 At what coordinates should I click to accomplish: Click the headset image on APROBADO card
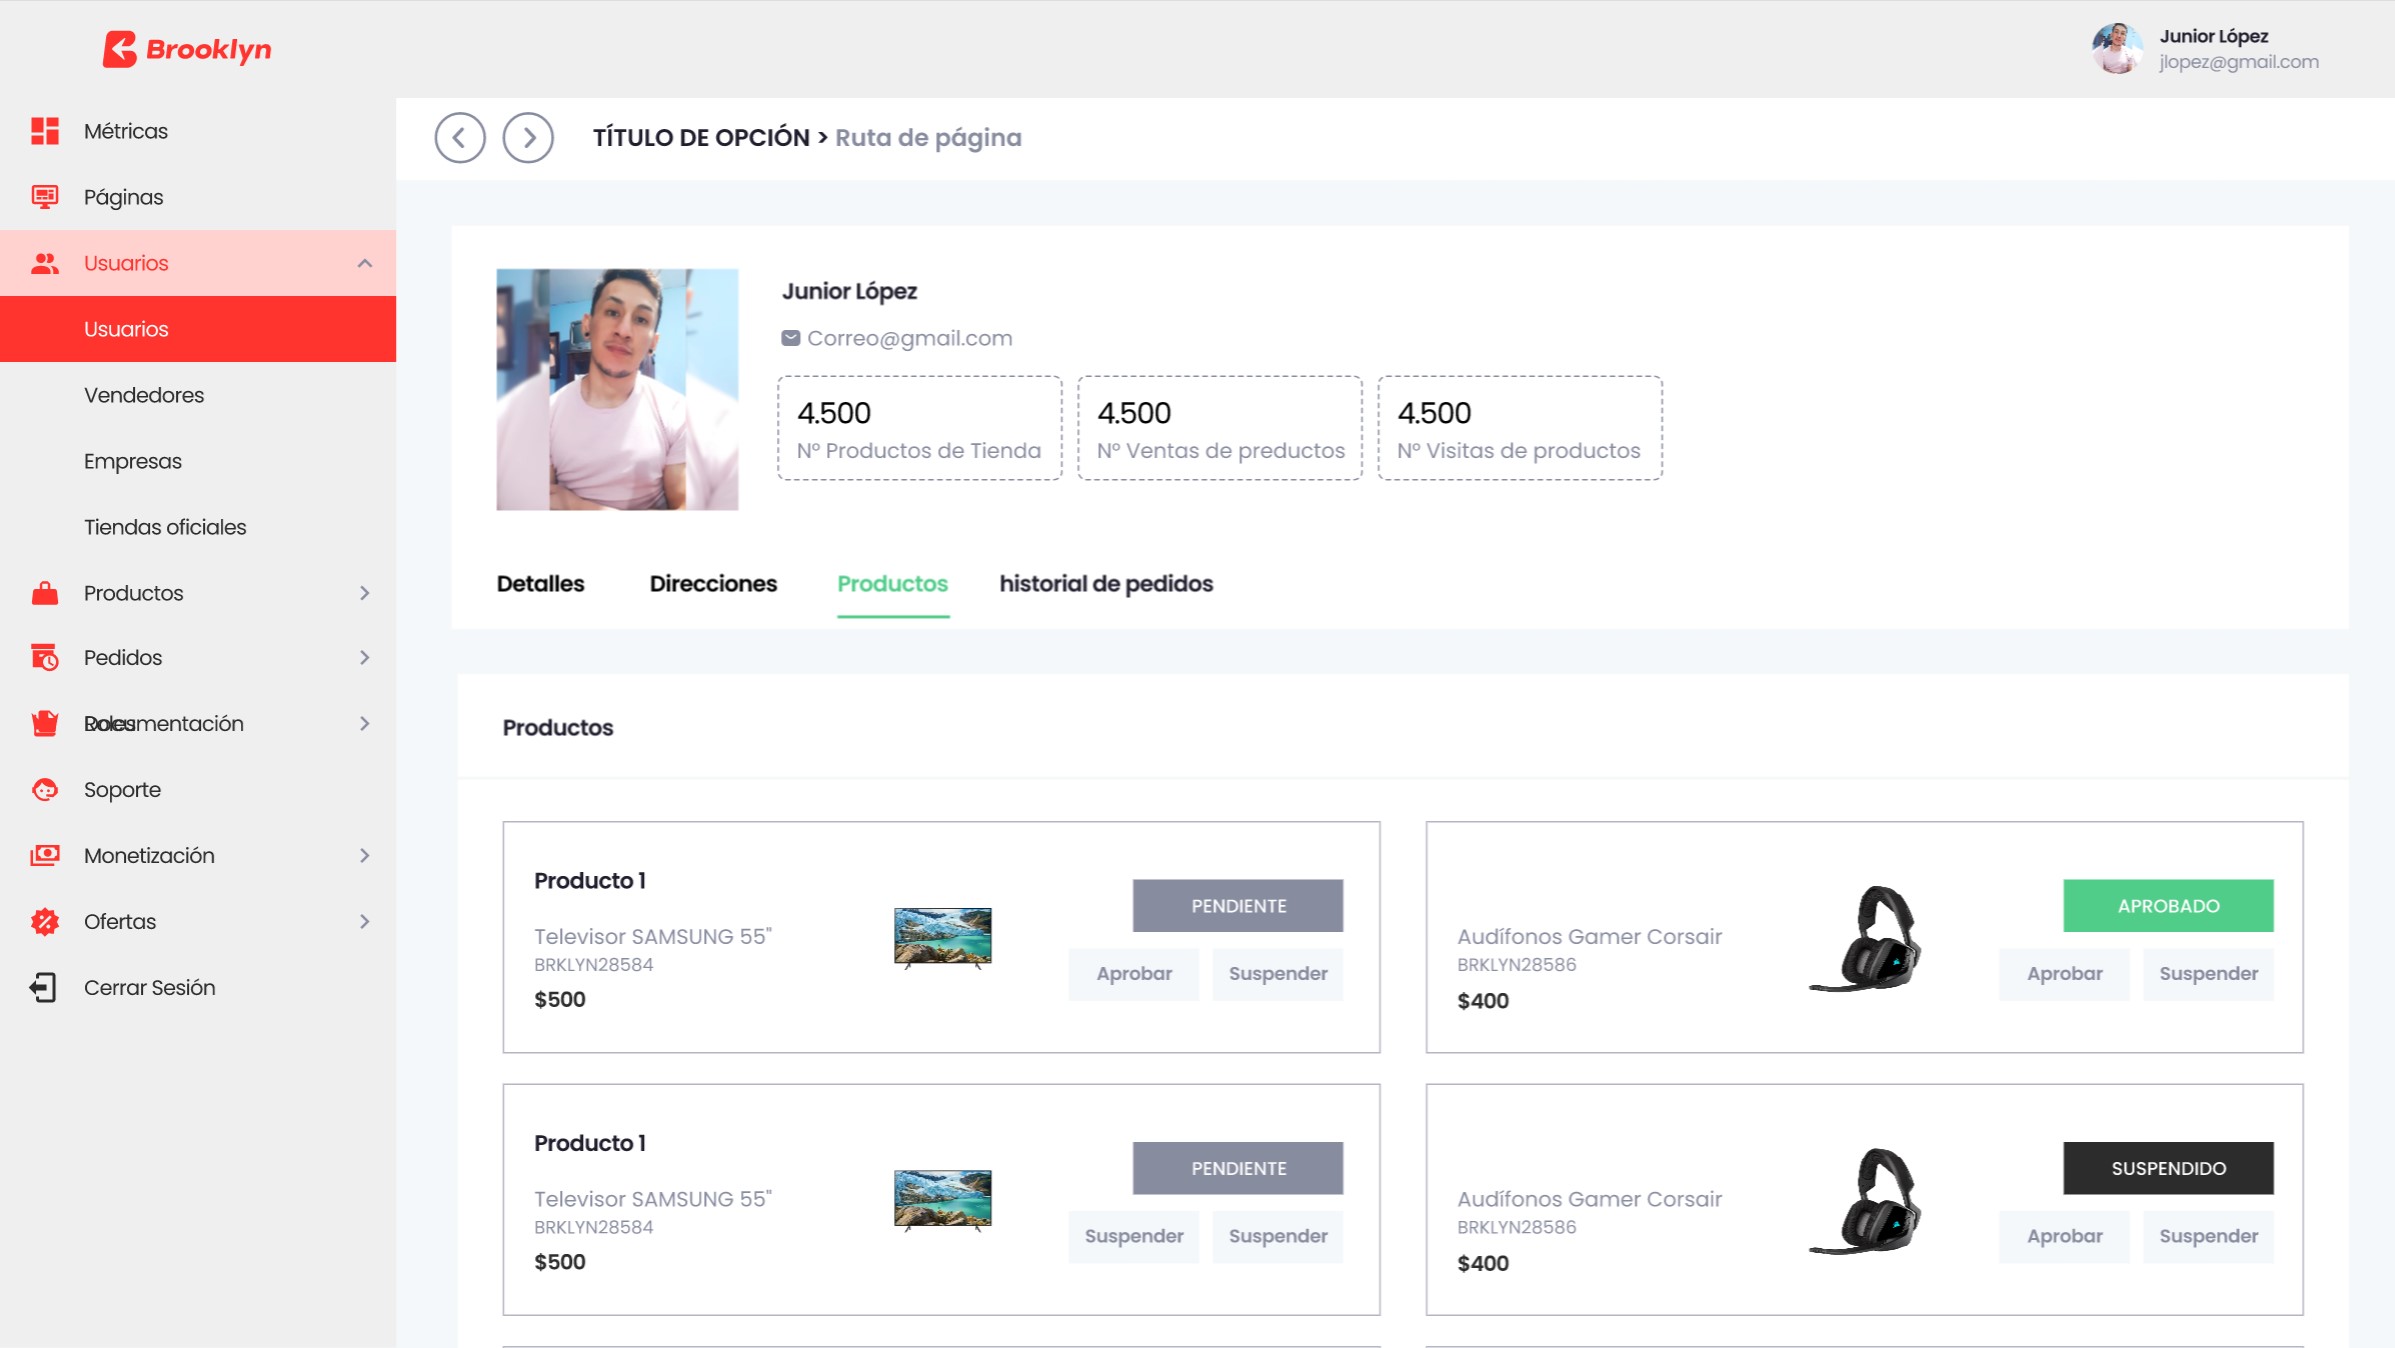[1866, 938]
